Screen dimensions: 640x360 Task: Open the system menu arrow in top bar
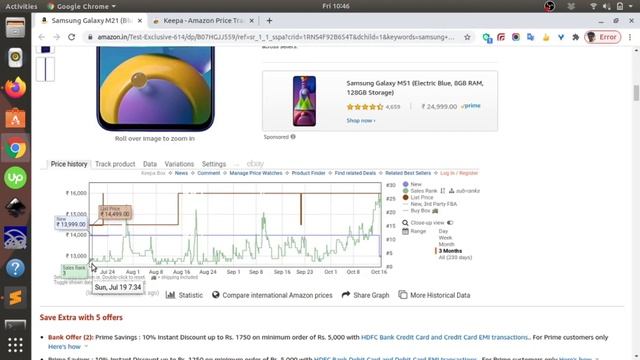[x=631, y=6]
